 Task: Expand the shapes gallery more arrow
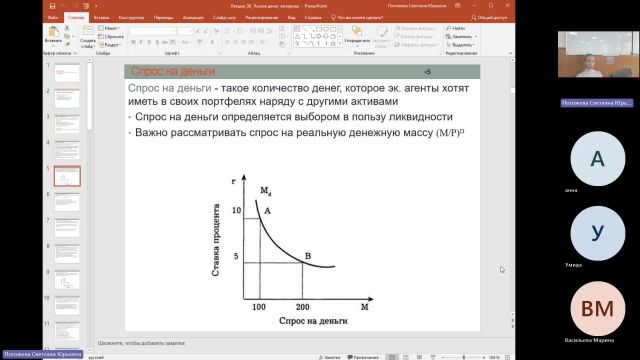point(340,44)
